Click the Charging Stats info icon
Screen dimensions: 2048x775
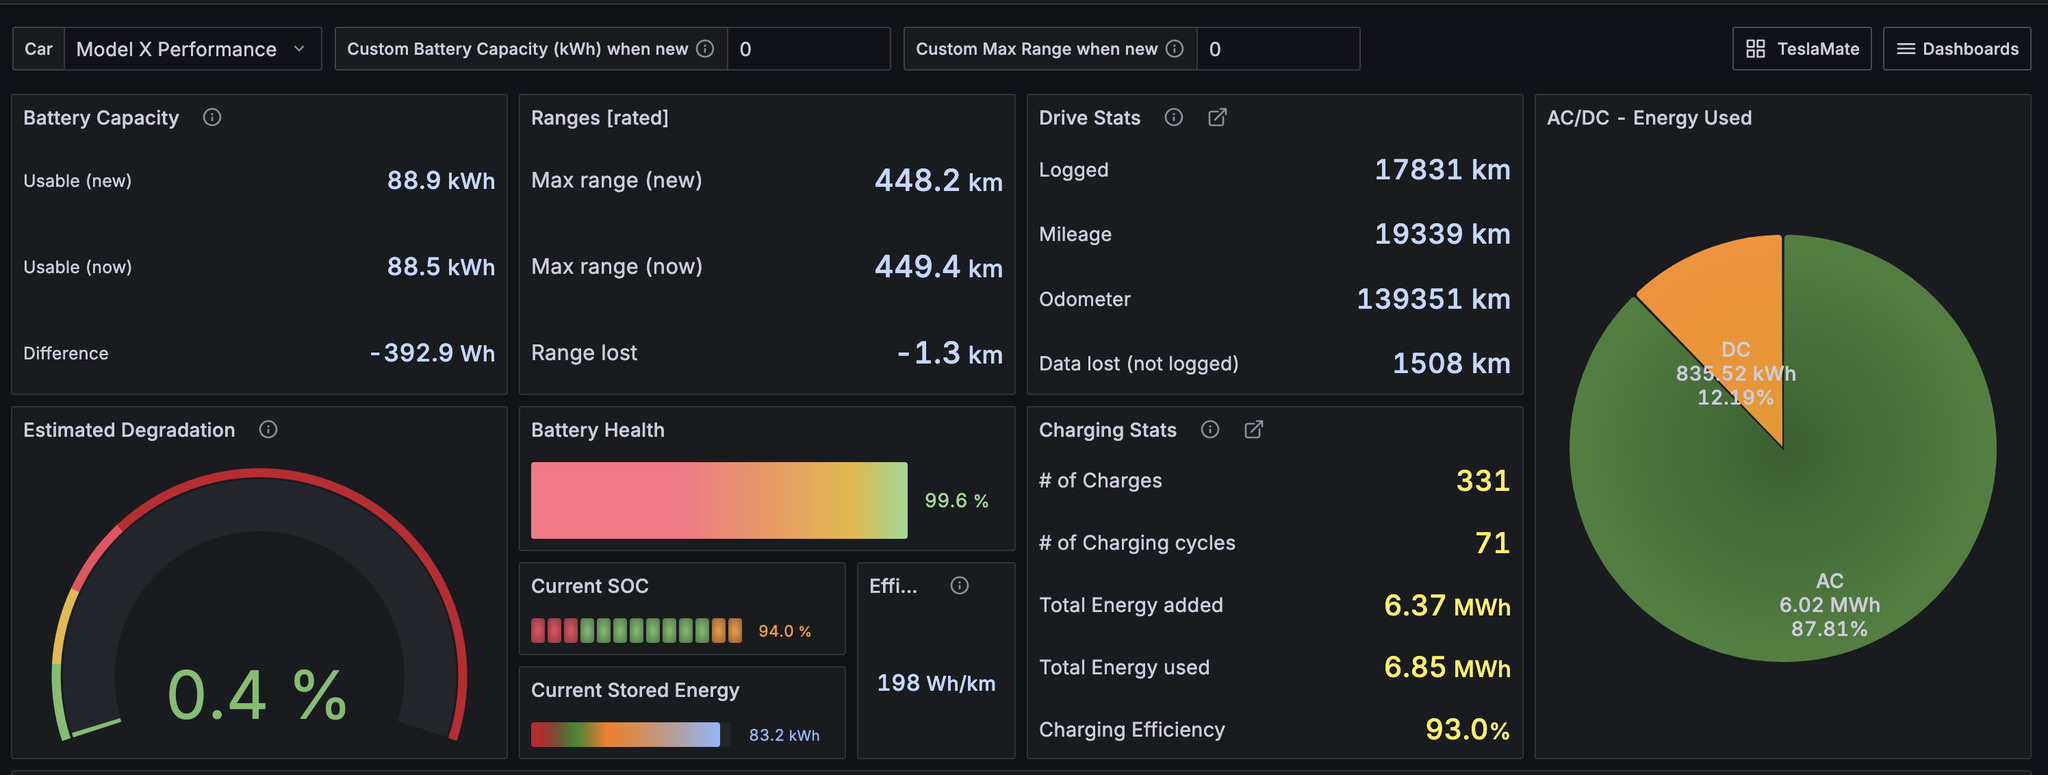(x=1210, y=430)
